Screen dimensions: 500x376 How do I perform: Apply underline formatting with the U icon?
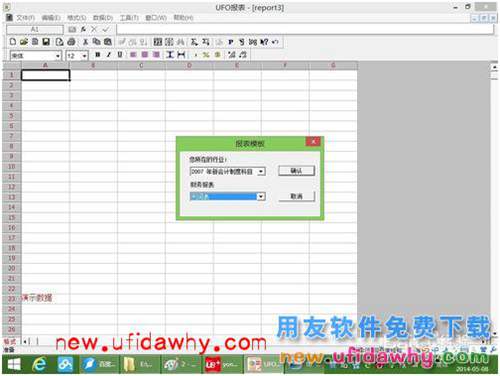pos(120,55)
